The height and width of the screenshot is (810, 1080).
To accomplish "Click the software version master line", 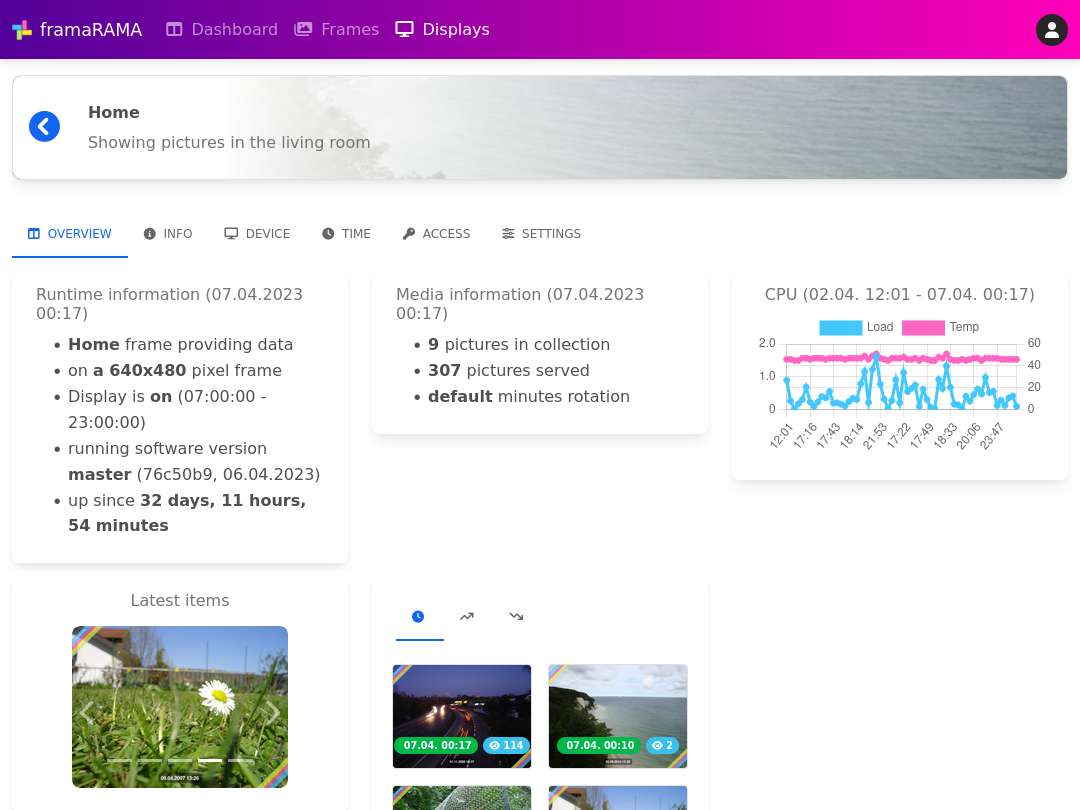I will [x=194, y=461].
